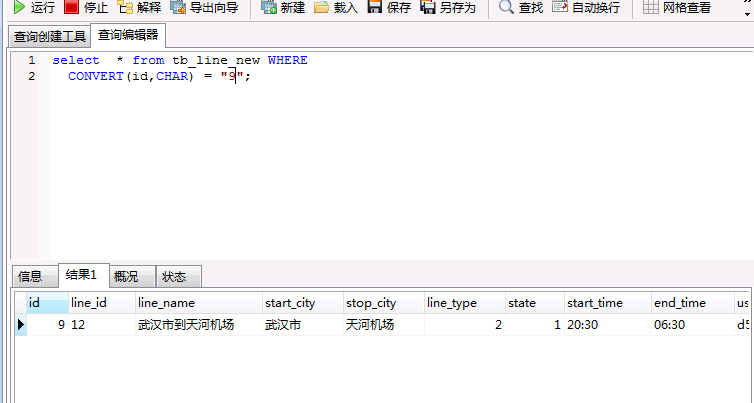Click the state column header
Image resolution: width=754 pixels, height=403 pixels.
point(535,303)
